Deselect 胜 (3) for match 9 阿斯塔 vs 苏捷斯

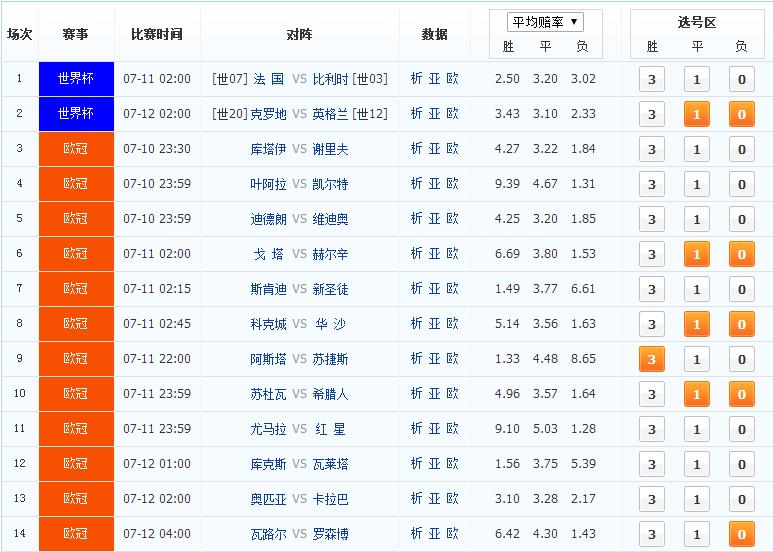(x=652, y=359)
